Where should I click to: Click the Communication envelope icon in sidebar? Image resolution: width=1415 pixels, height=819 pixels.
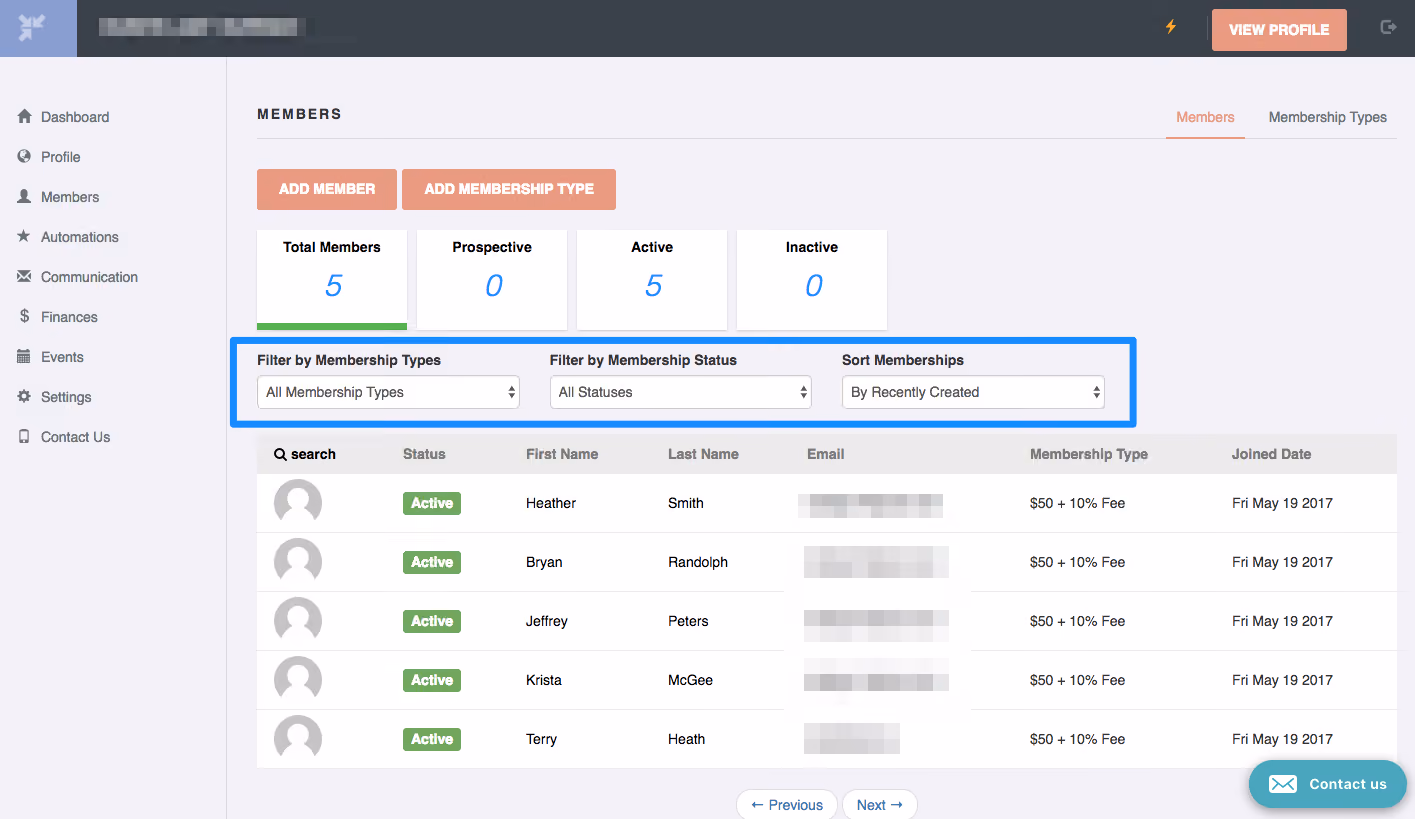(x=25, y=276)
